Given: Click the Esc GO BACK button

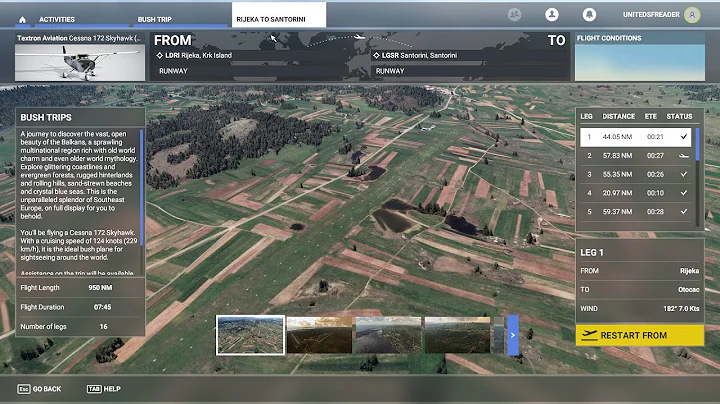Looking at the screenshot, I should pos(39,389).
